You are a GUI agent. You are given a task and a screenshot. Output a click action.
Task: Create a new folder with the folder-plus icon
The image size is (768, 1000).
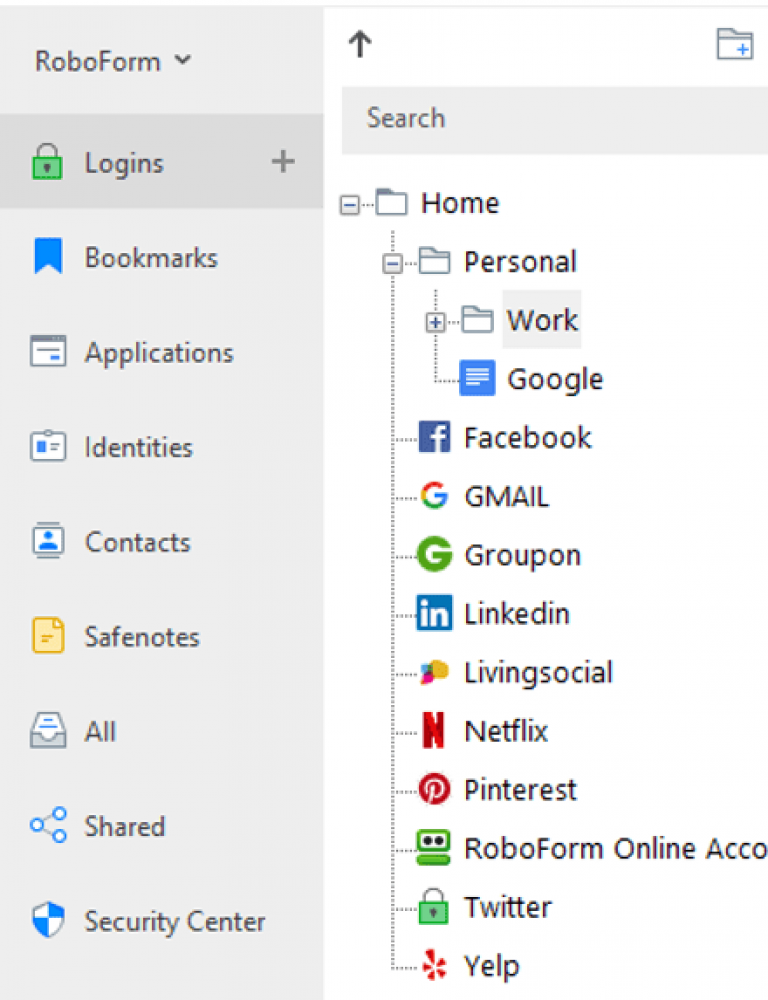click(735, 44)
